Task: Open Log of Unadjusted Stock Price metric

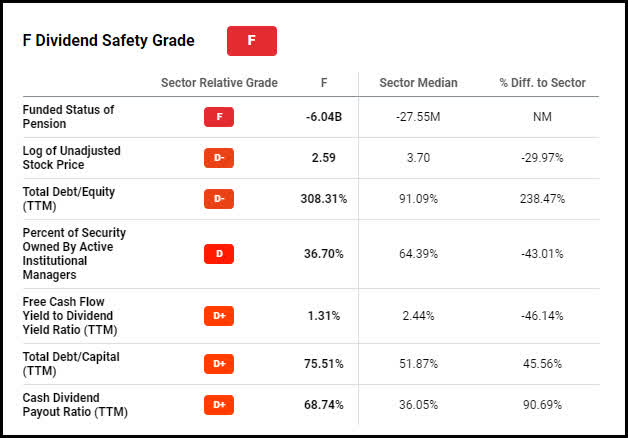Action: pos(71,158)
